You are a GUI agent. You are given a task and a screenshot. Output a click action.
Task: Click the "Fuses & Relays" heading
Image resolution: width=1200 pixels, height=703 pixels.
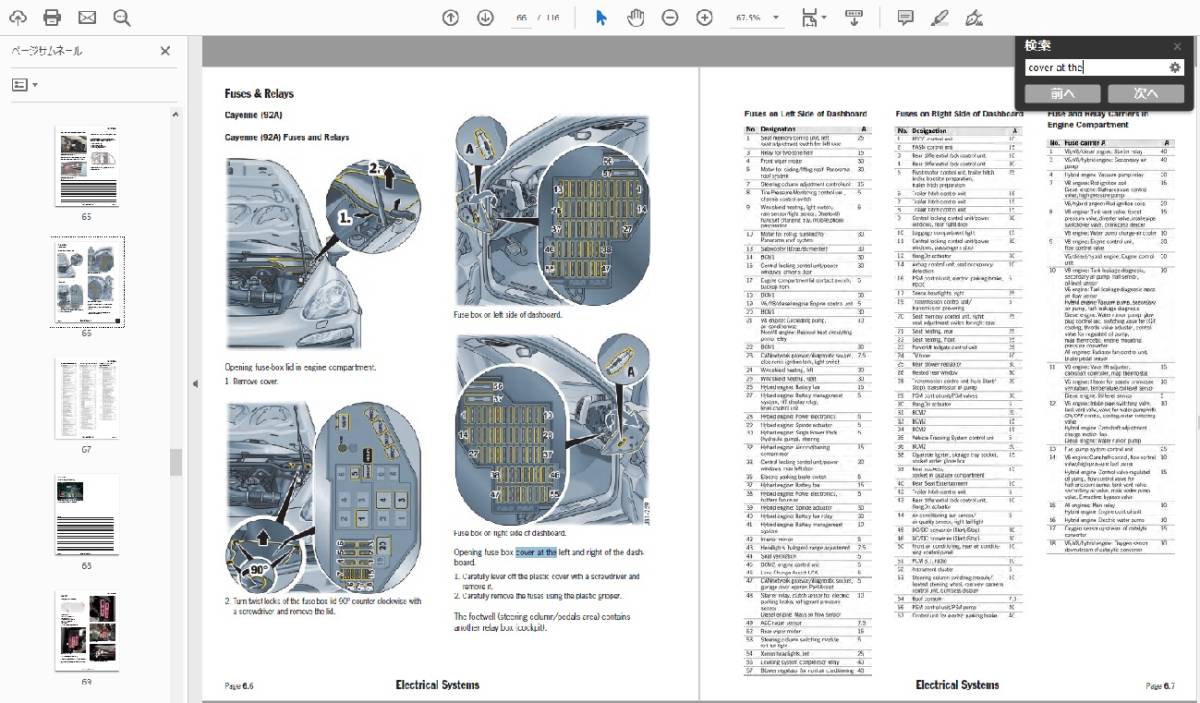pyautogui.click(x=259, y=94)
